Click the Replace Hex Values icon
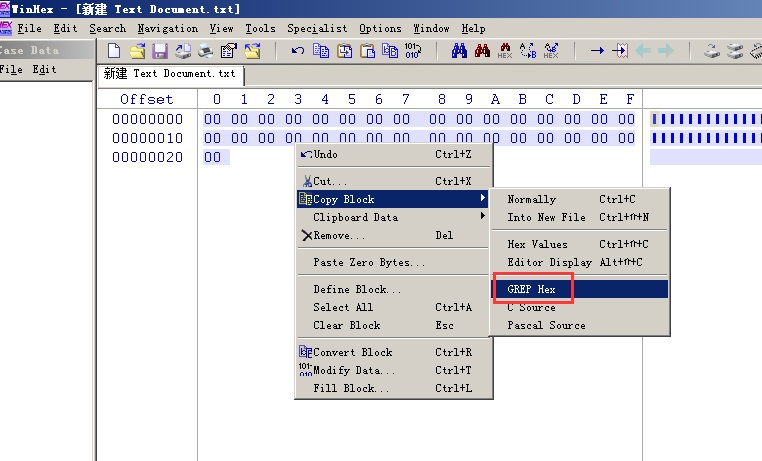 click(x=551, y=51)
